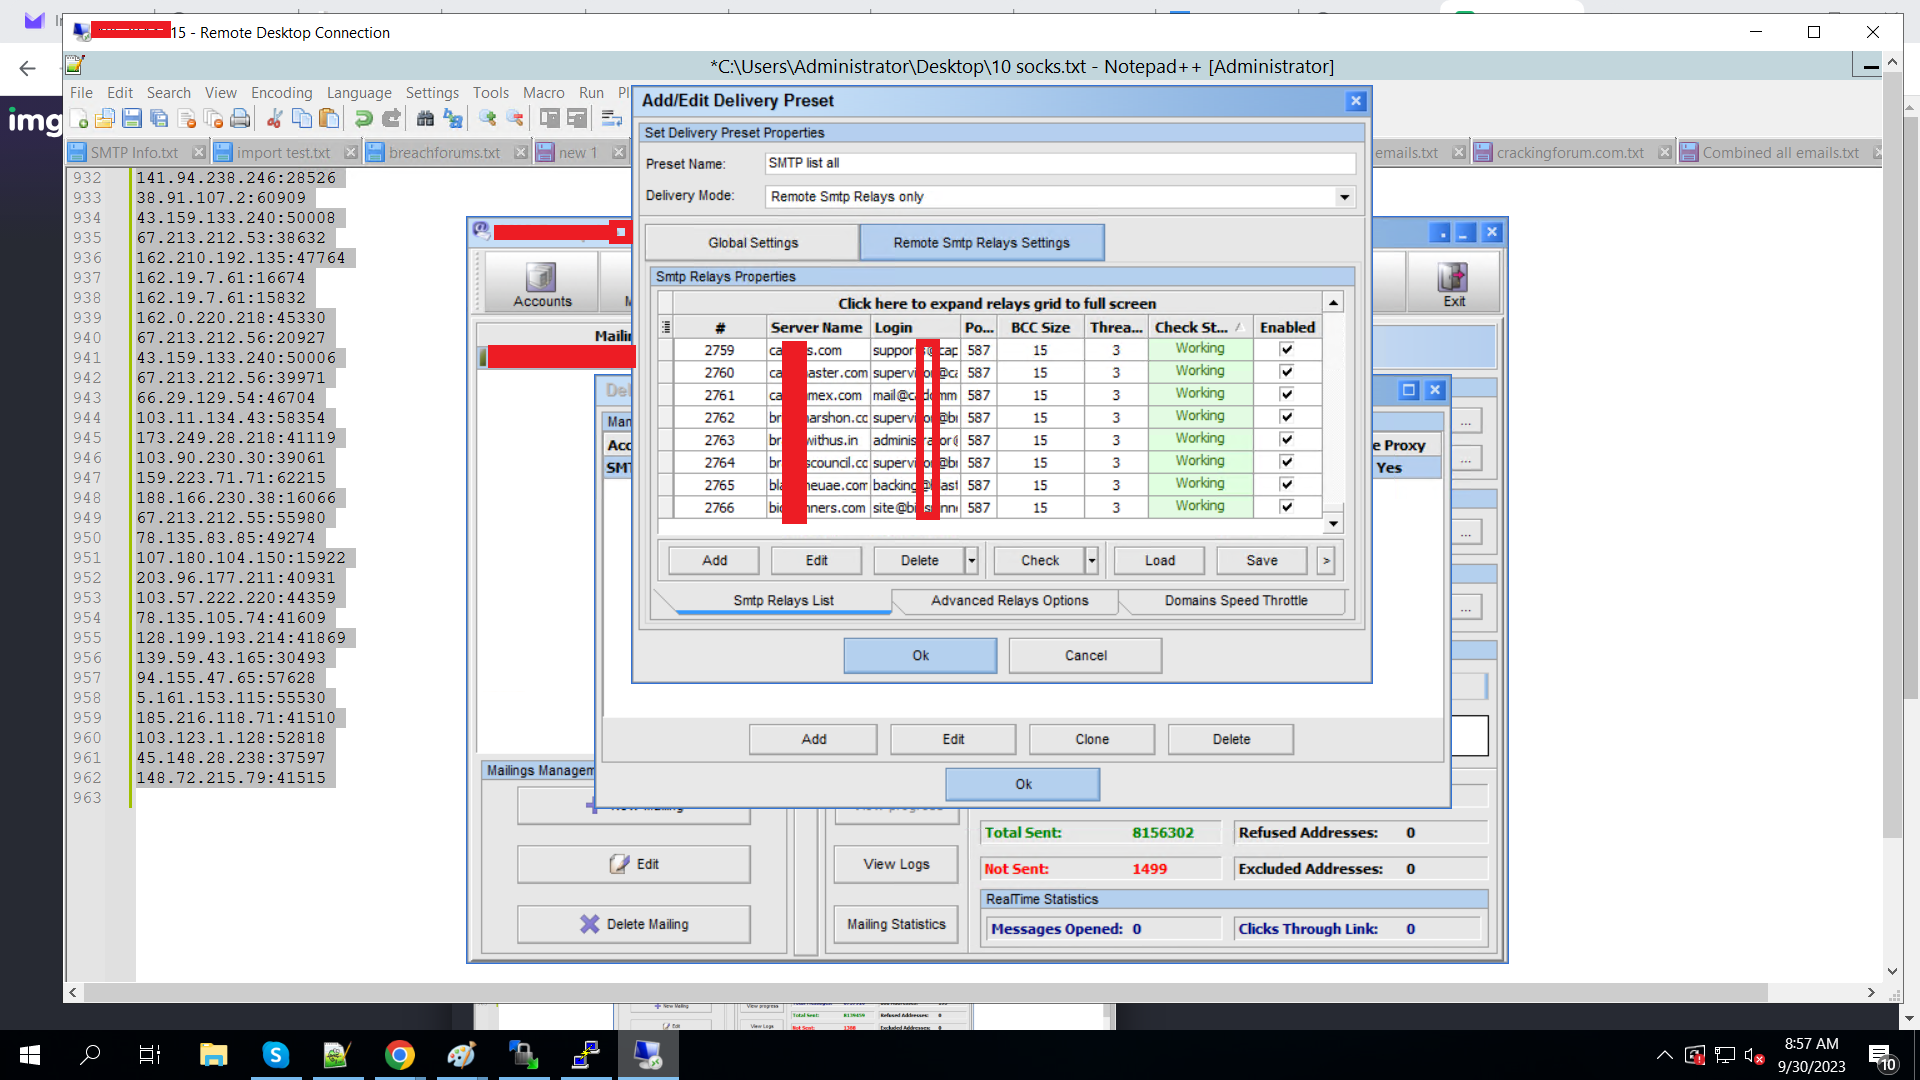Viewport: 1920px width, 1080px height.
Task: Click Save relays button
Action: (x=1261, y=561)
